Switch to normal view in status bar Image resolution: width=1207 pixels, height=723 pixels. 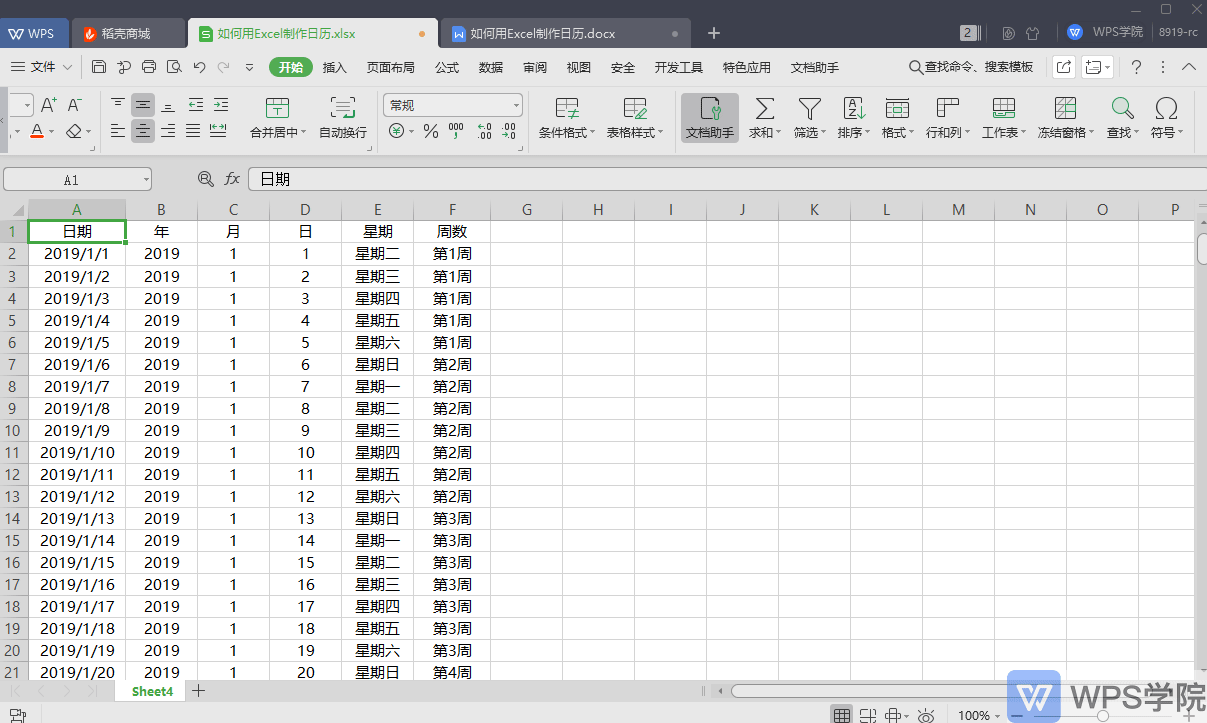pos(842,715)
